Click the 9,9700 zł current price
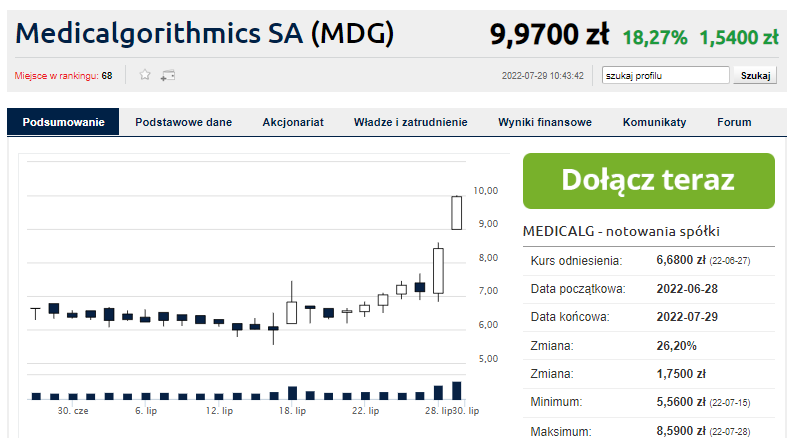The width and height of the screenshot is (790, 438). click(x=550, y=35)
